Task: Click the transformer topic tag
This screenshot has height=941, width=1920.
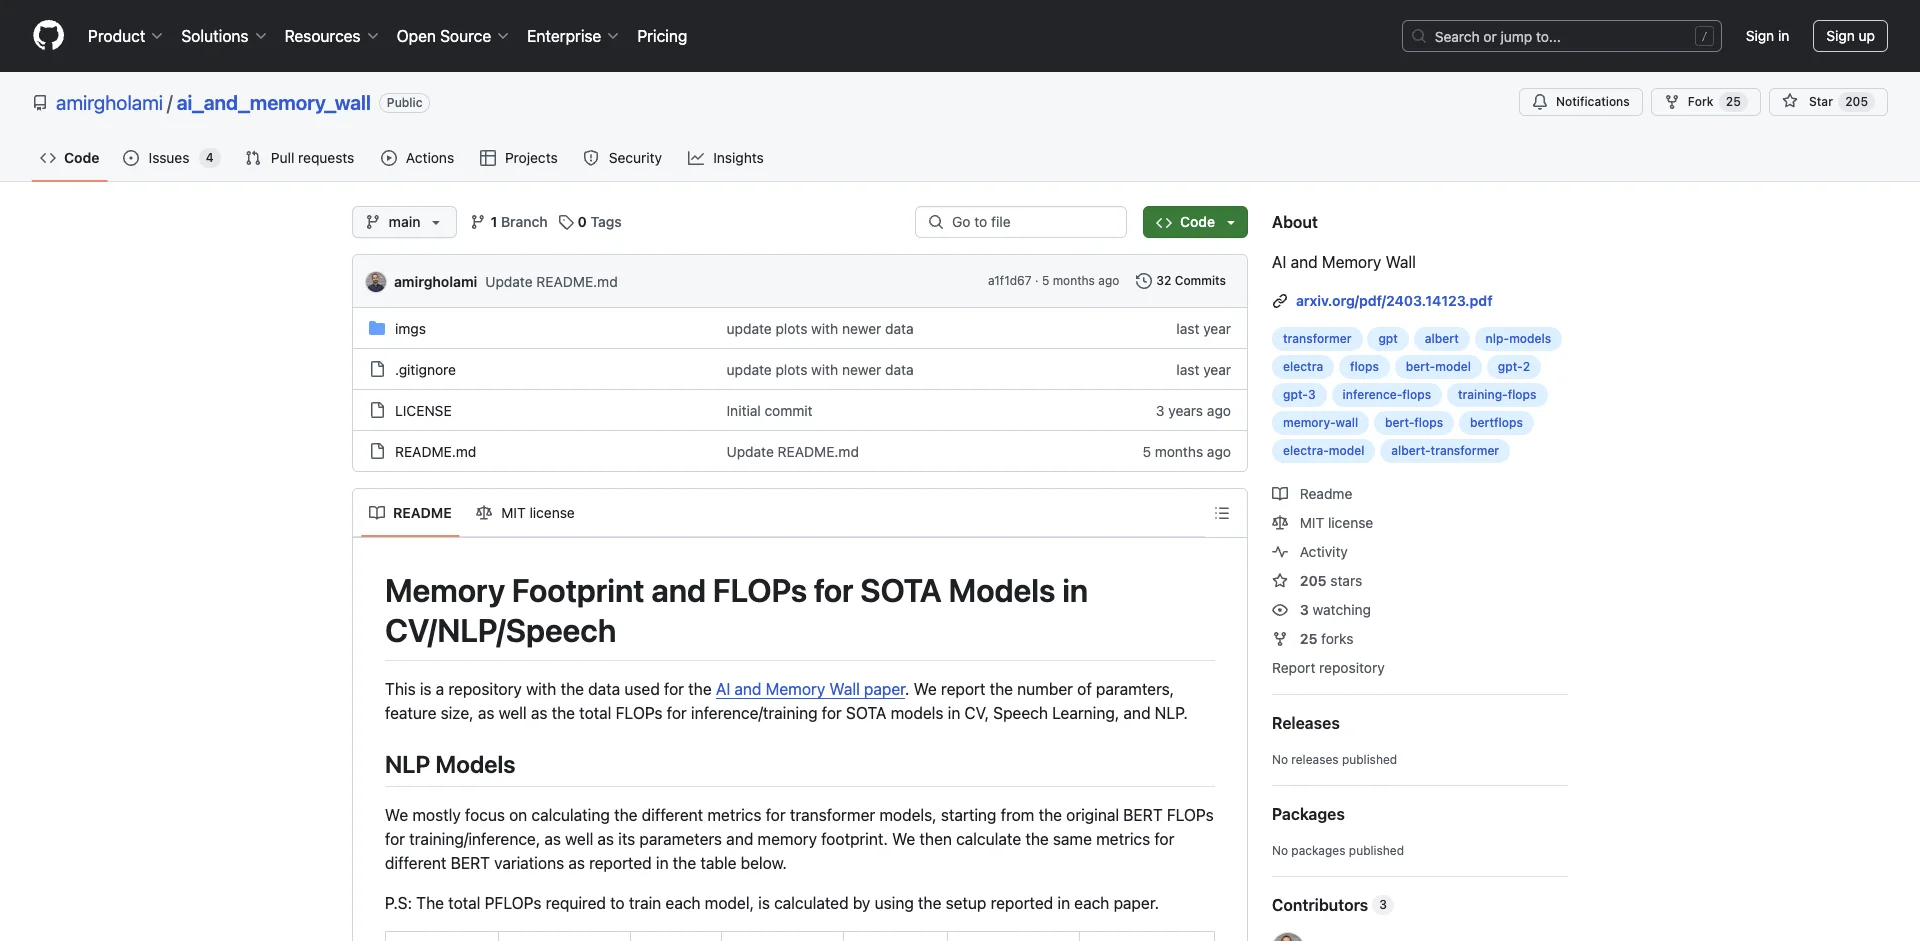Action: point(1317,339)
